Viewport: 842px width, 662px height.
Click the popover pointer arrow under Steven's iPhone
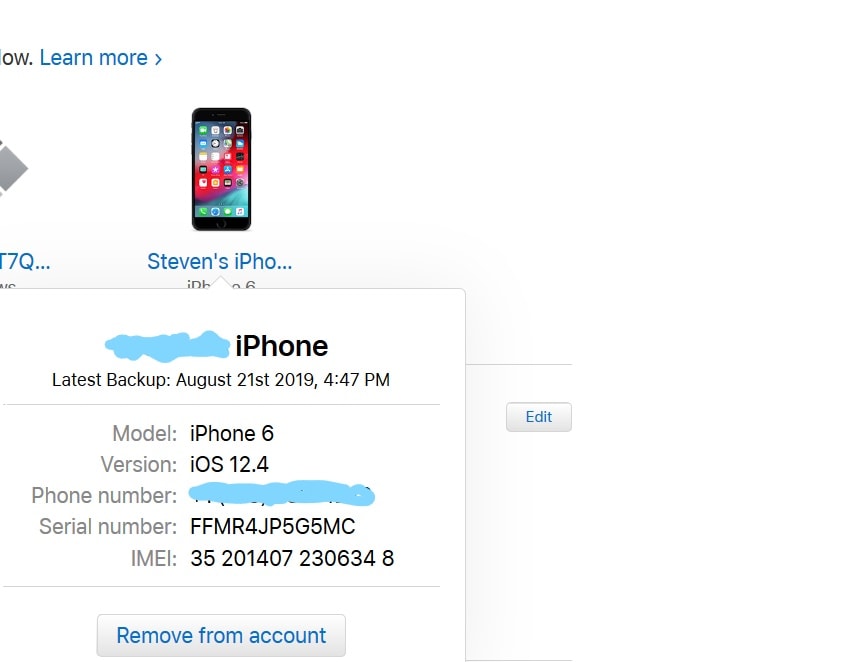click(221, 283)
